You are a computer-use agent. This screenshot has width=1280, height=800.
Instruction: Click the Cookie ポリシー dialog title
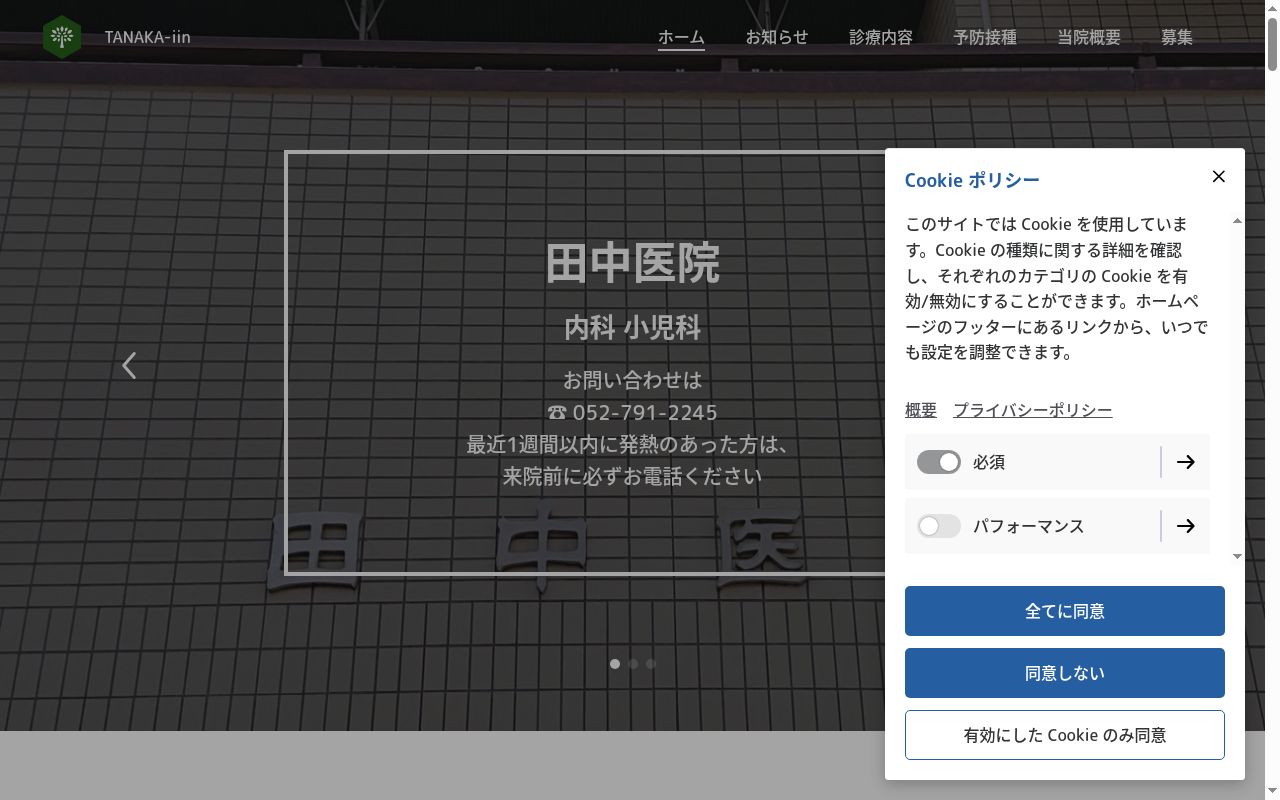(x=972, y=180)
